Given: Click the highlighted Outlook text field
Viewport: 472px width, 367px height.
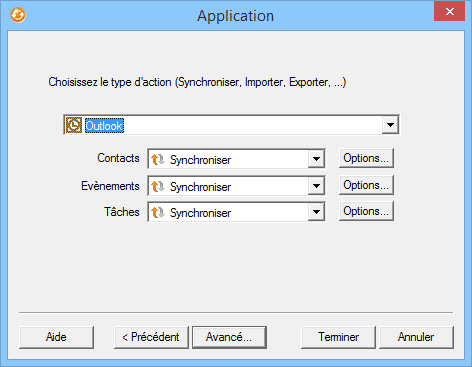Looking at the screenshot, I should (104, 126).
